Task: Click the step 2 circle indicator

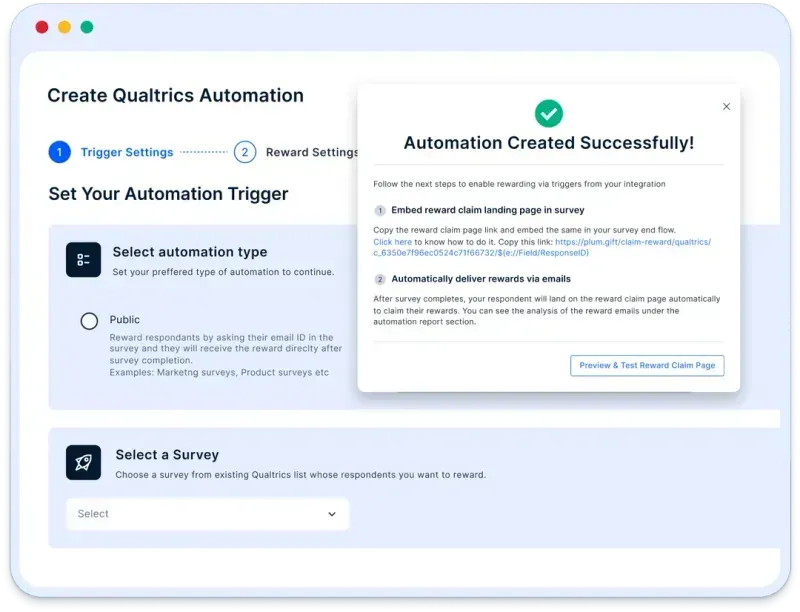Action: pos(245,152)
